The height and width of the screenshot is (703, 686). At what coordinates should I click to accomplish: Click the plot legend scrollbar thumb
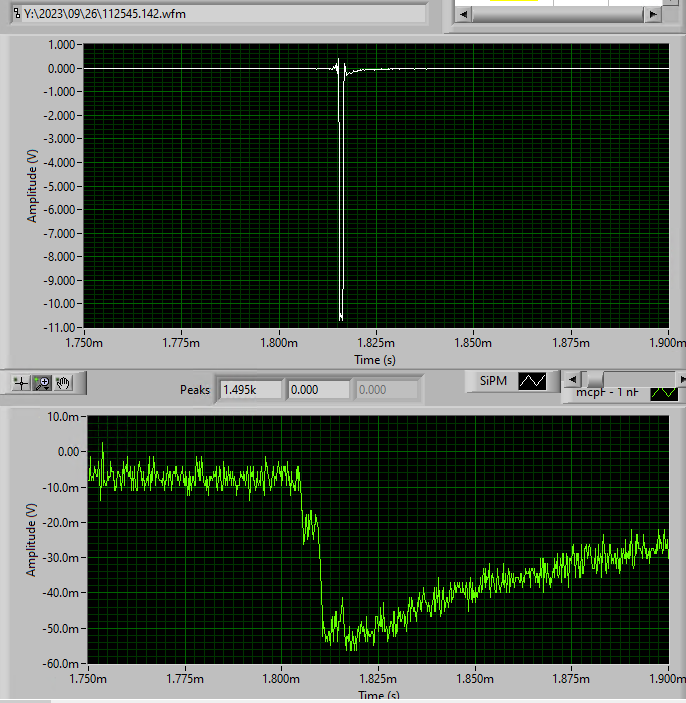tap(595, 380)
